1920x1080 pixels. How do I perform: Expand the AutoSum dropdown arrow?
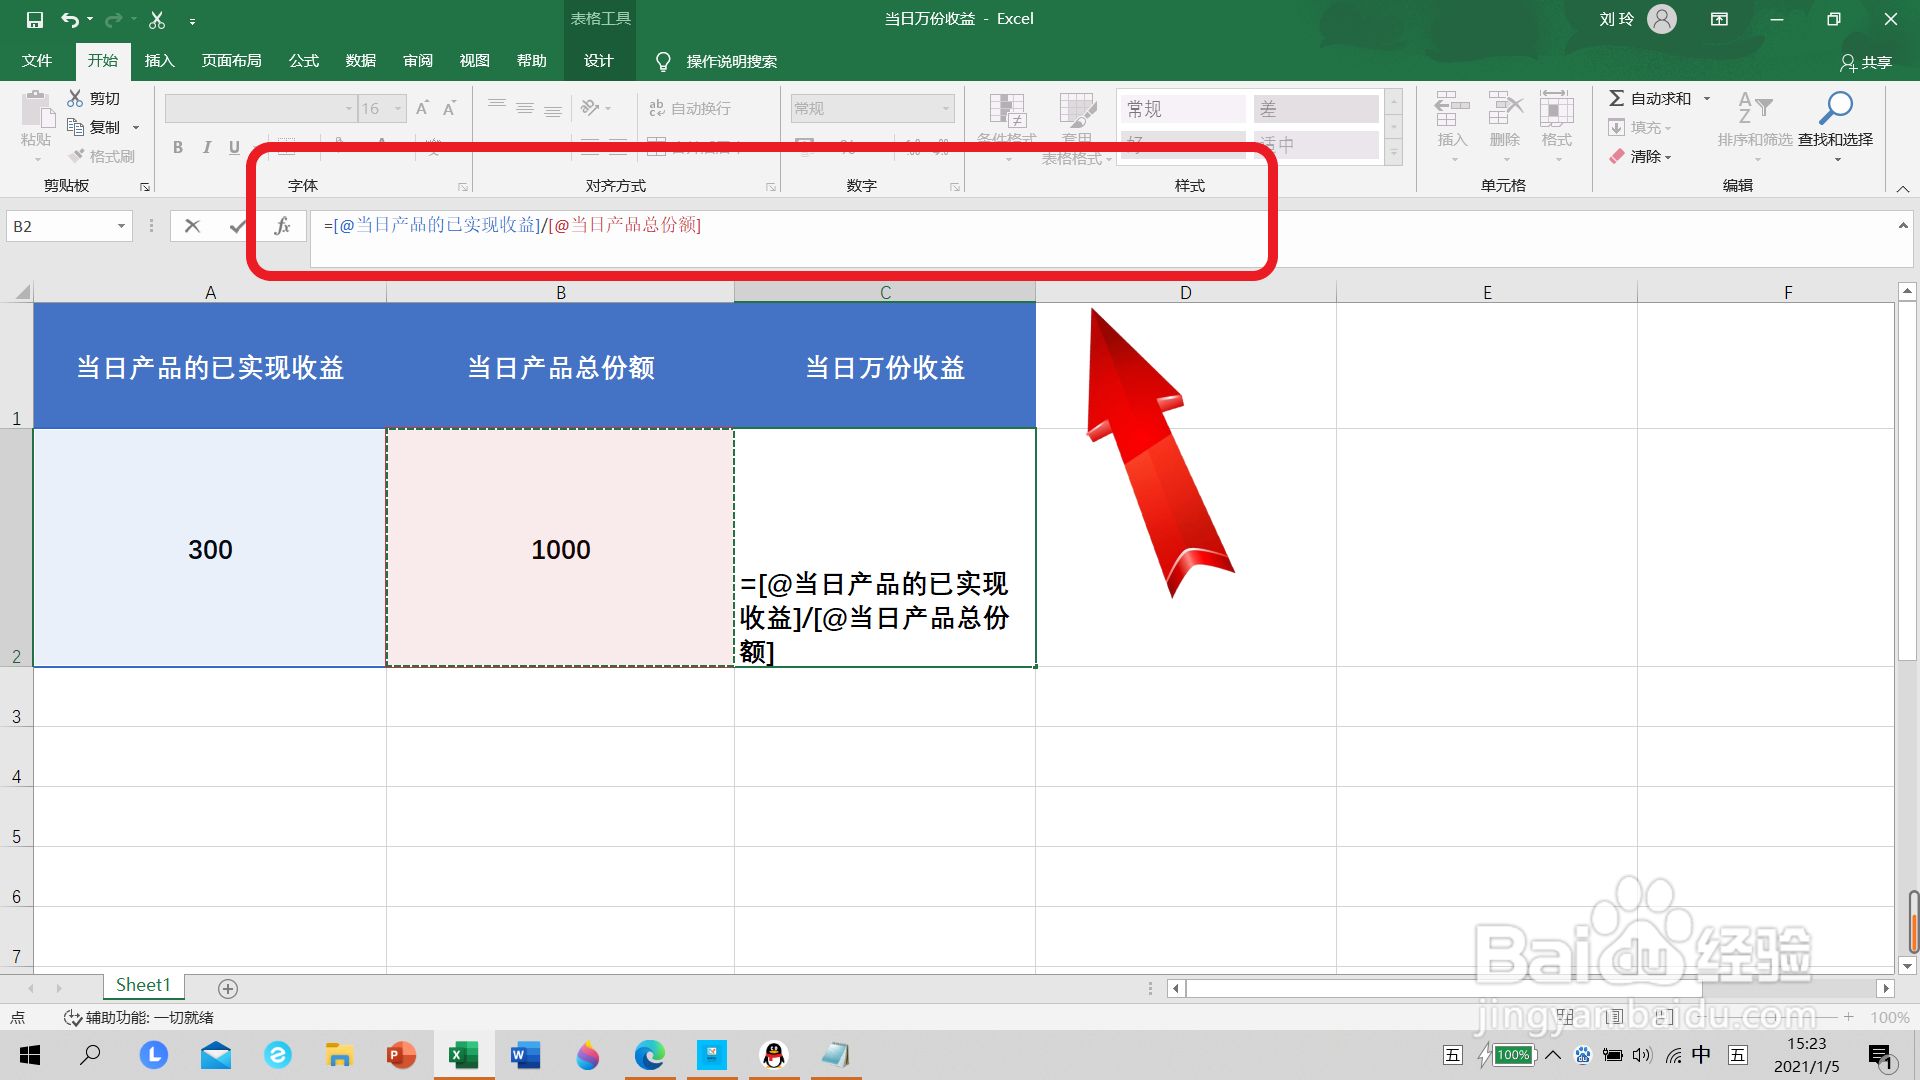[x=1707, y=98]
